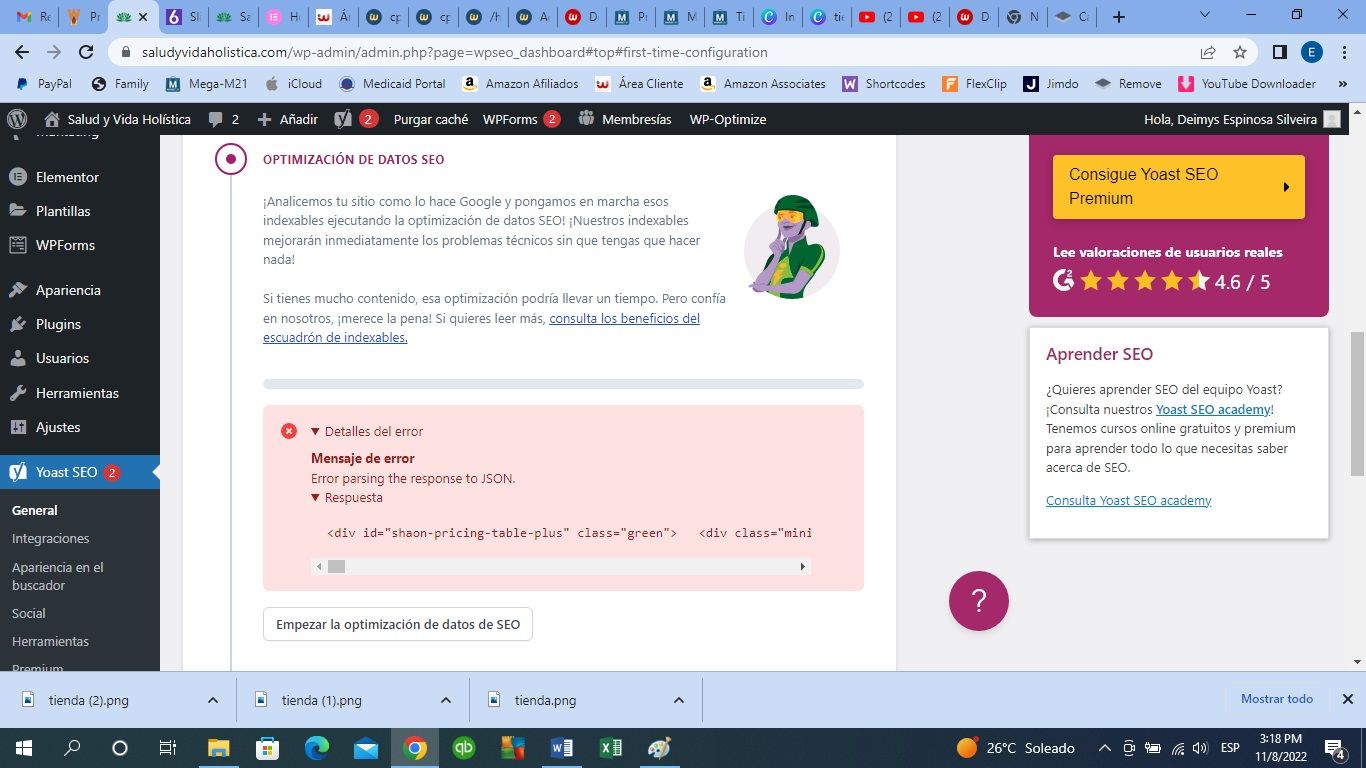This screenshot has height=768, width=1366.
Task: Open Hola, Deimys Espinosa Silveira account menu
Action: point(1242,119)
